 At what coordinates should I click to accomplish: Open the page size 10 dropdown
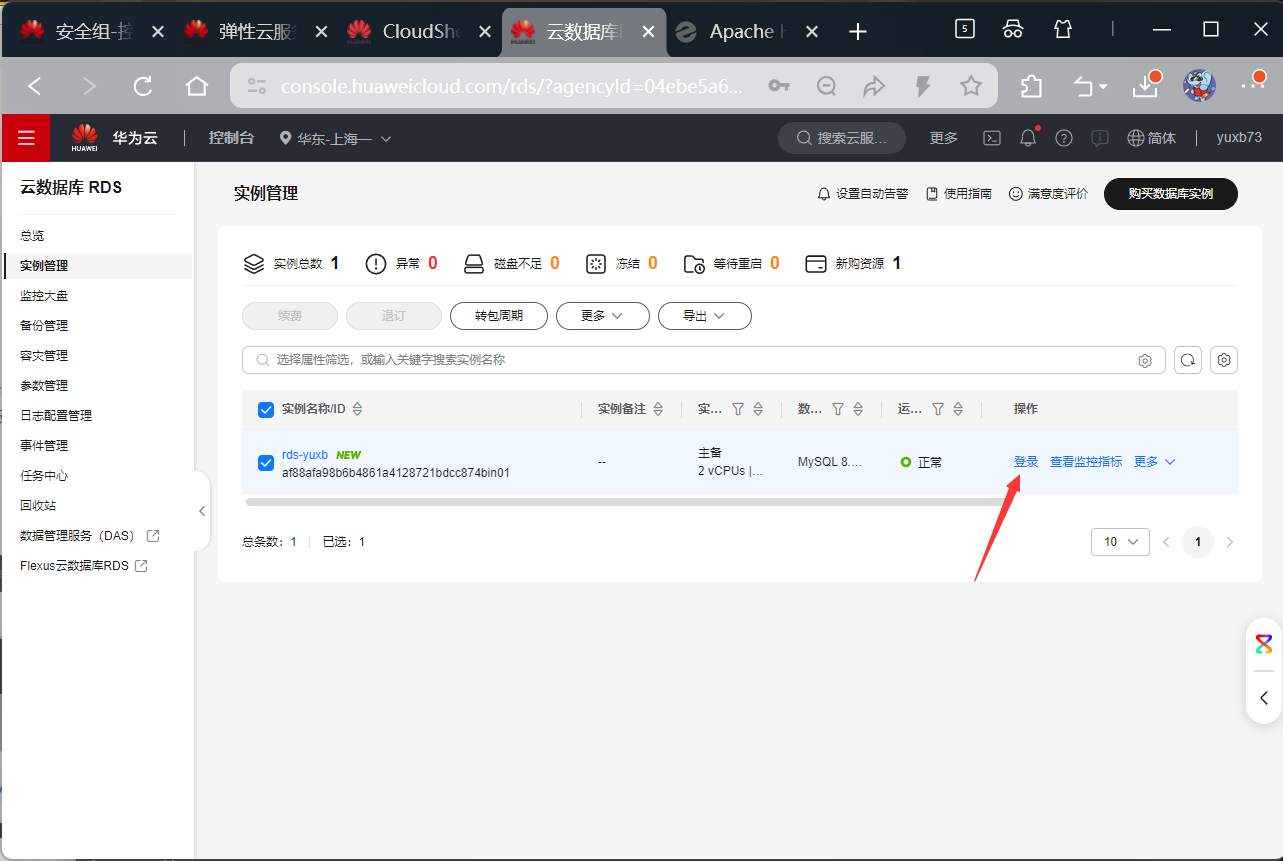point(1120,542)
